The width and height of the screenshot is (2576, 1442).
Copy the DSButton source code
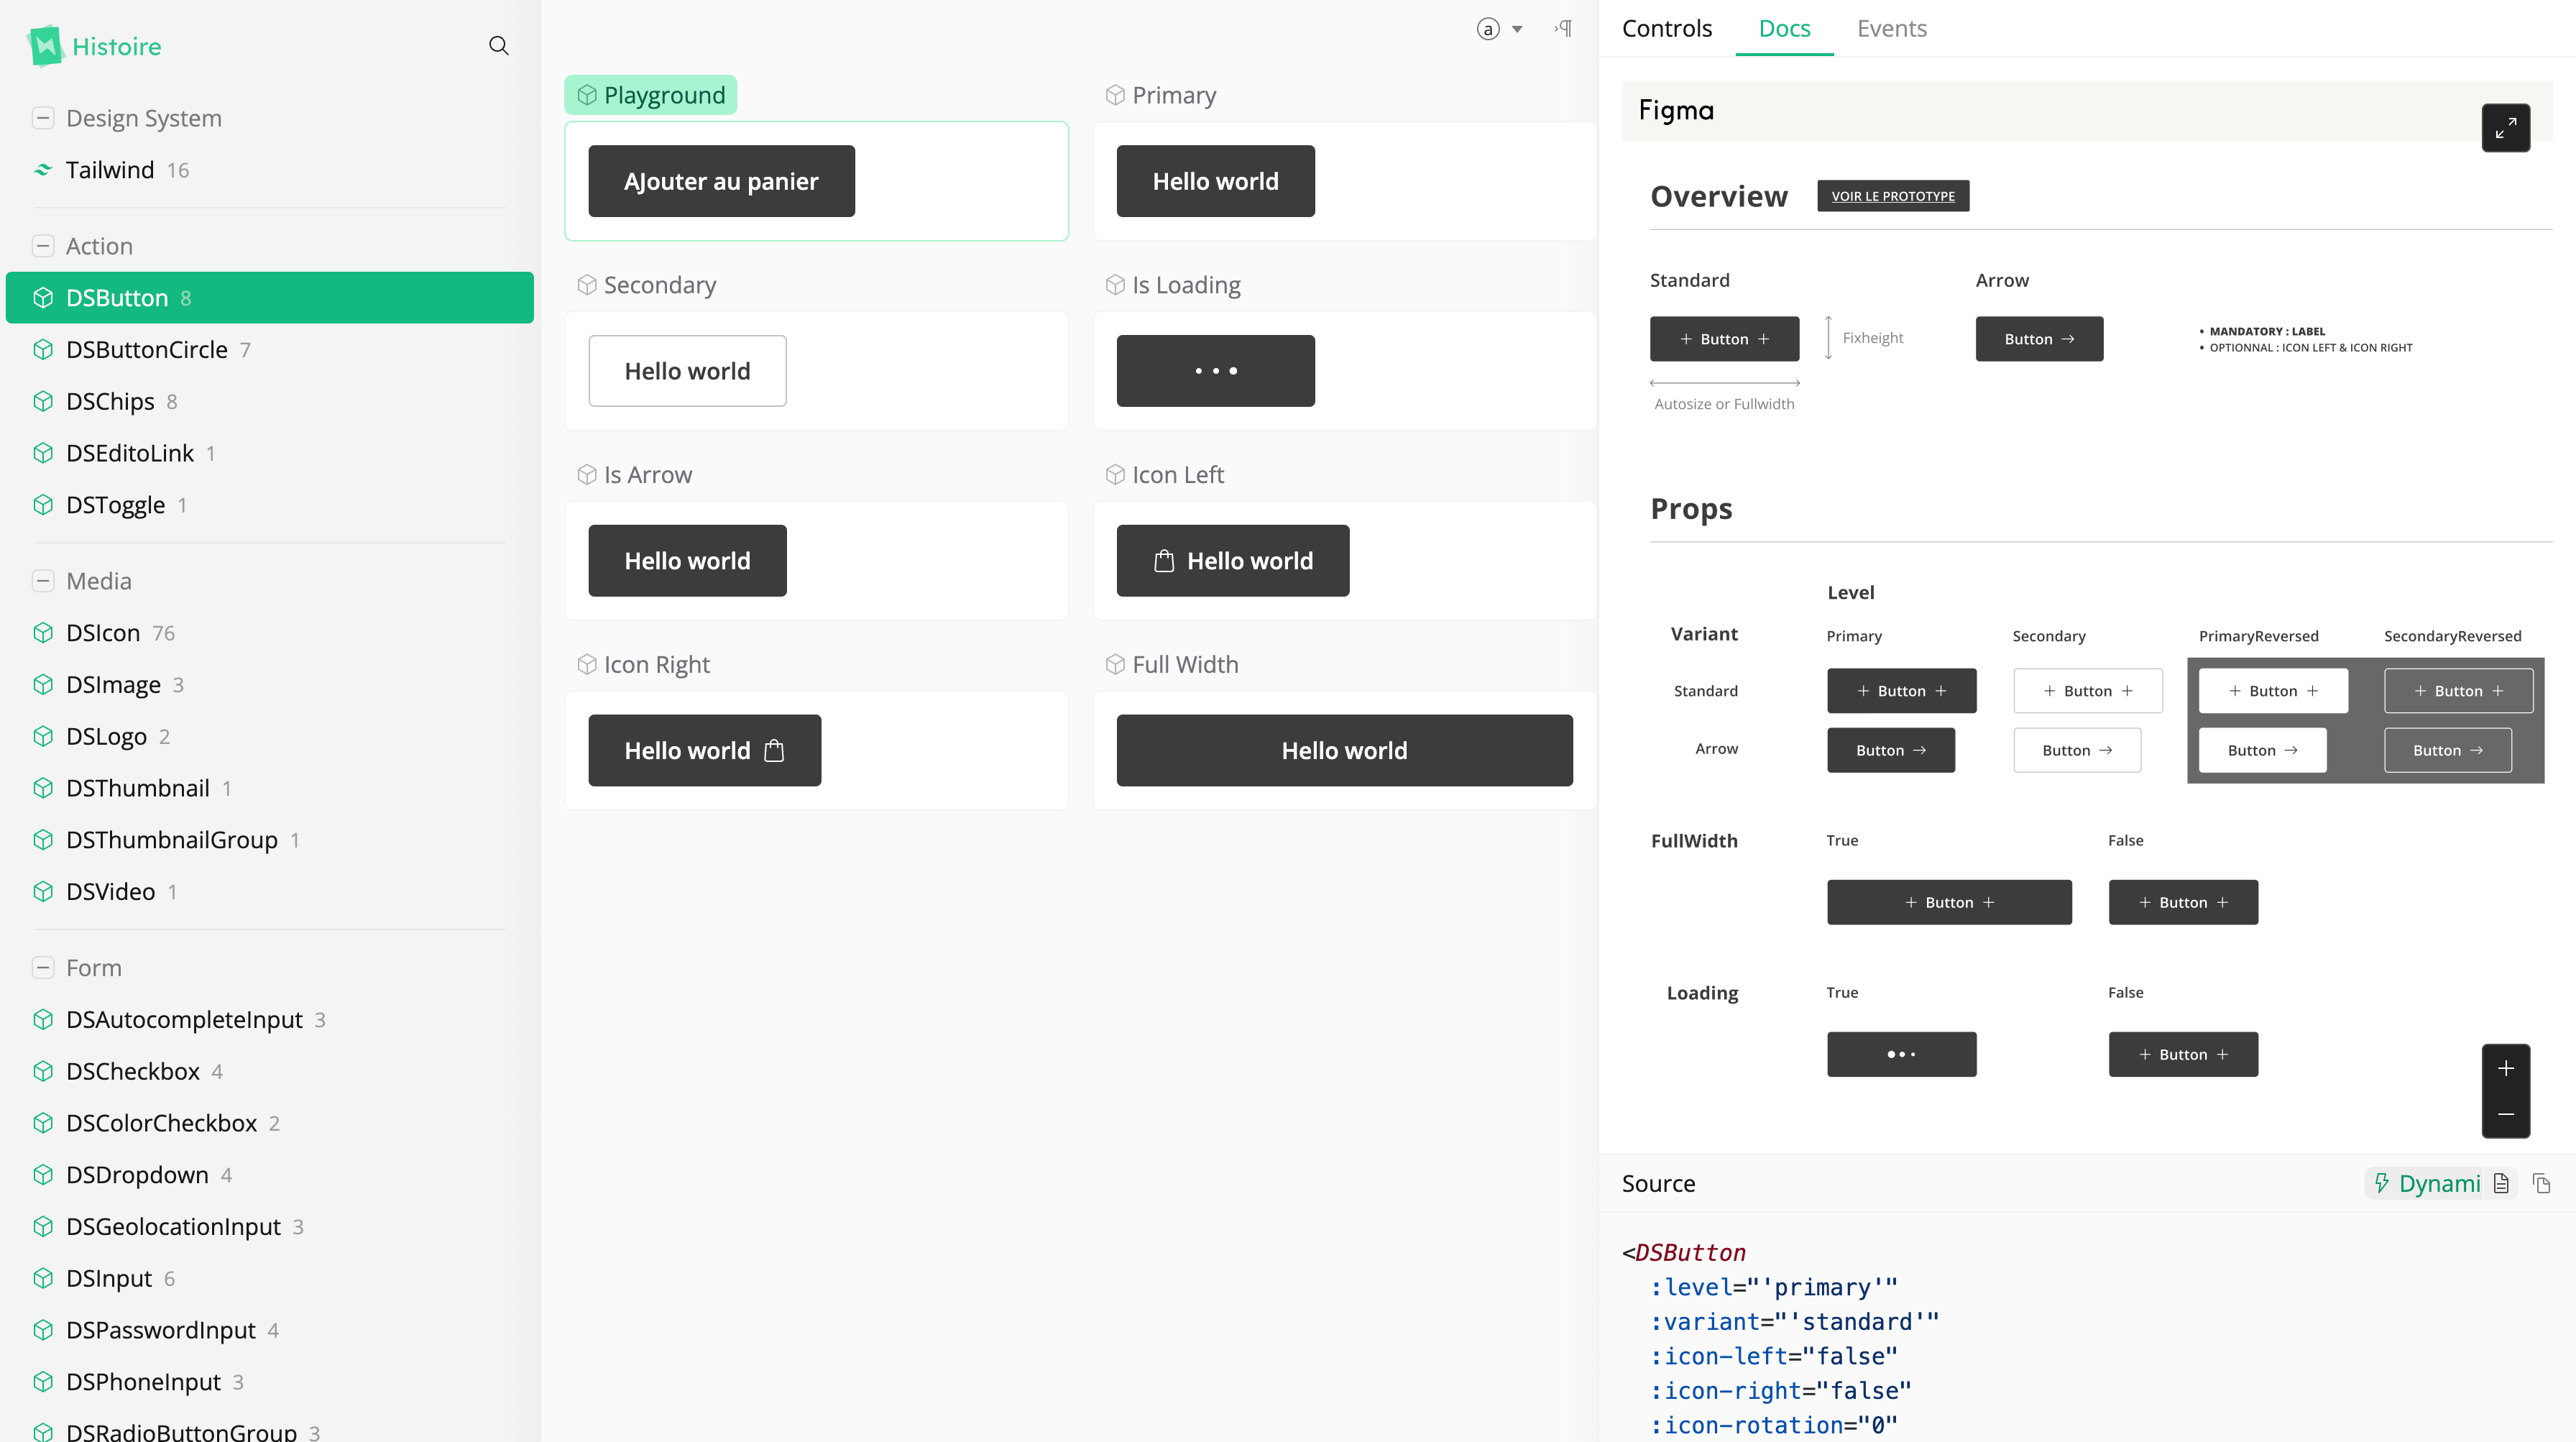click(2541, 1183)
